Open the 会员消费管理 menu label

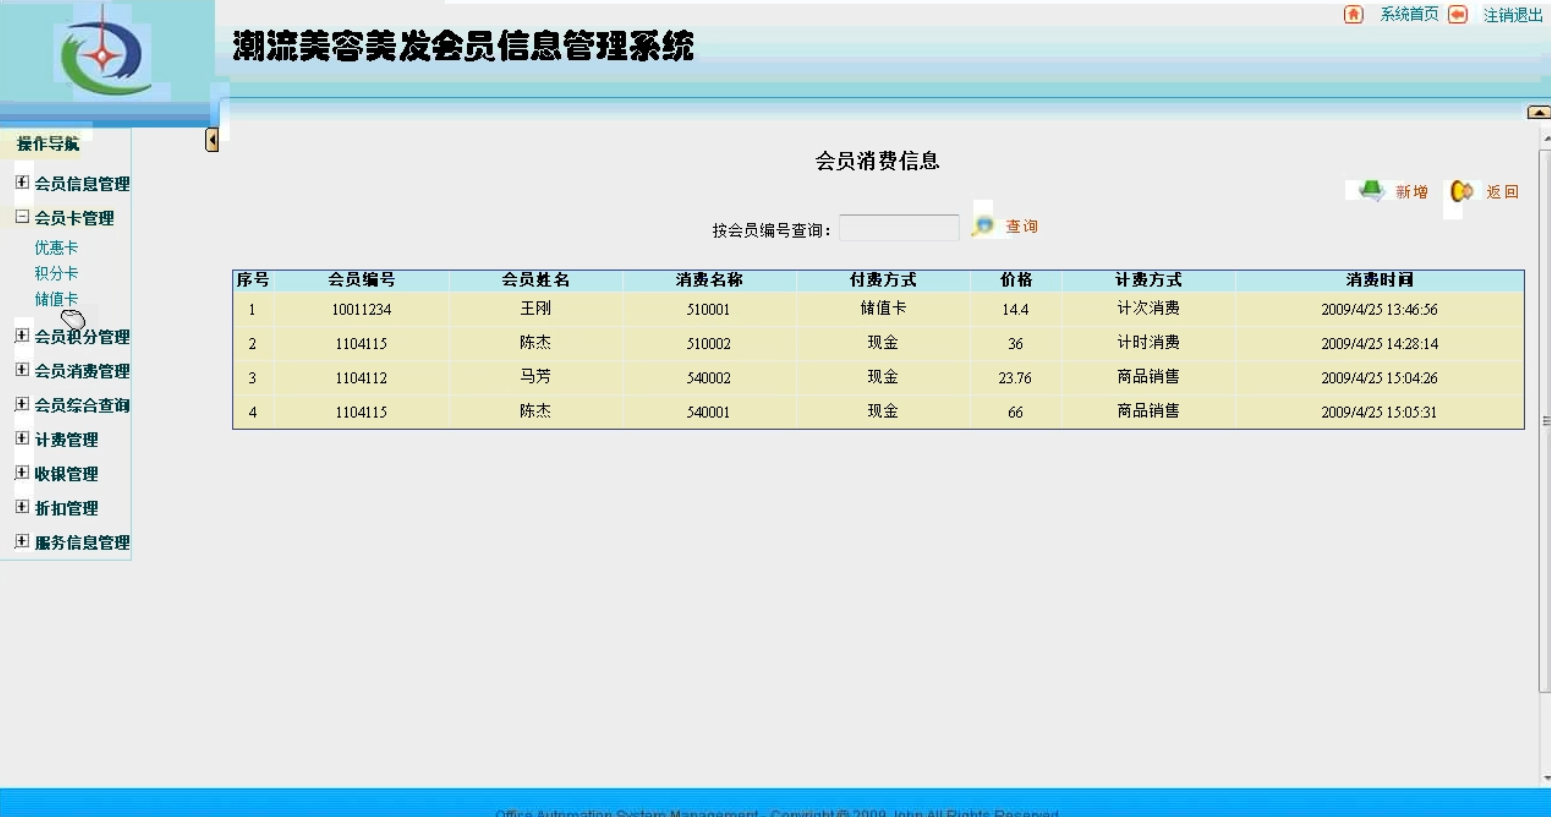(82, 371)
